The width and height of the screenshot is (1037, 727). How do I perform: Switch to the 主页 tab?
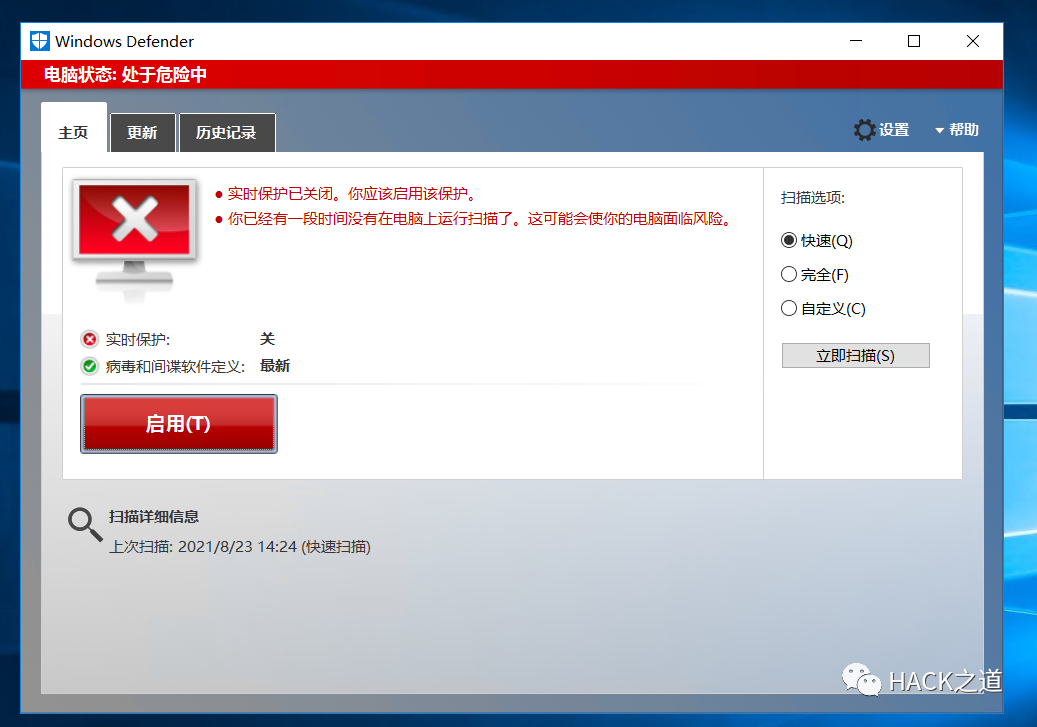pos(73,132)
